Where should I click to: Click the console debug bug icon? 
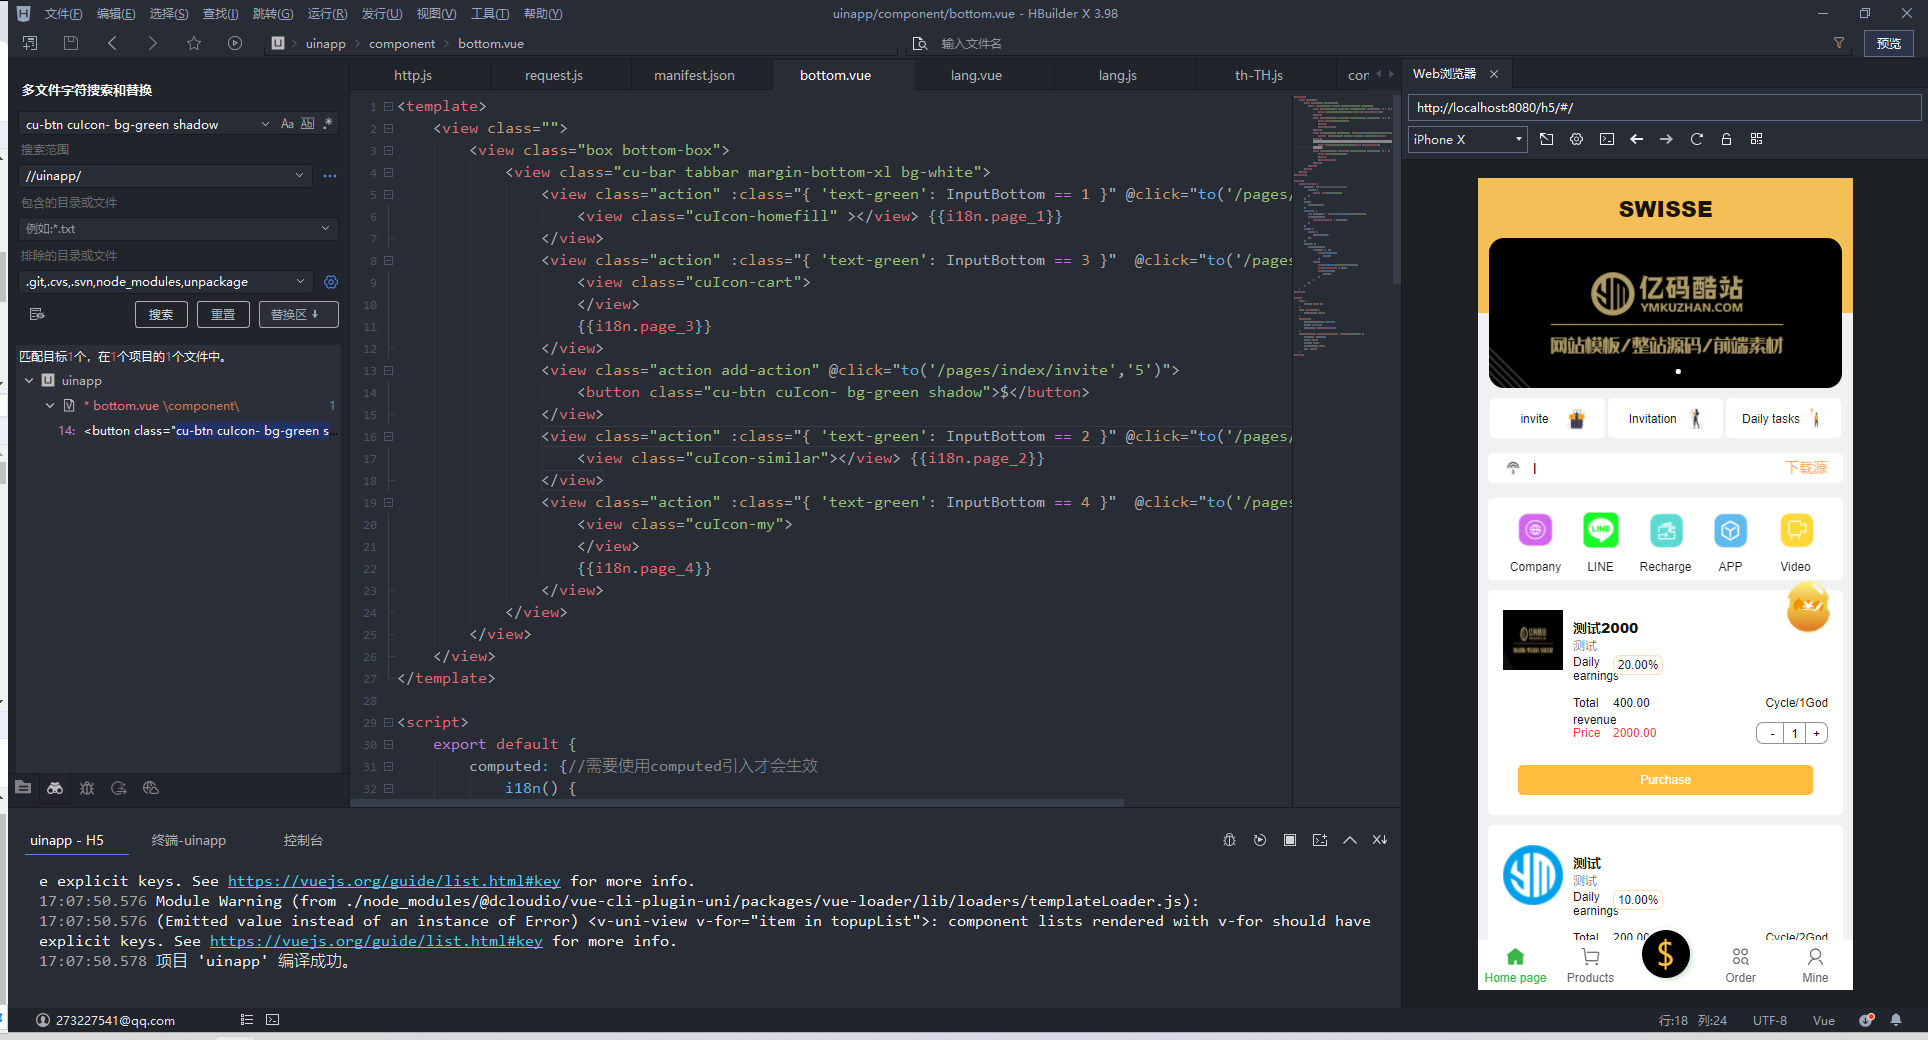[x=1230, y=840]
